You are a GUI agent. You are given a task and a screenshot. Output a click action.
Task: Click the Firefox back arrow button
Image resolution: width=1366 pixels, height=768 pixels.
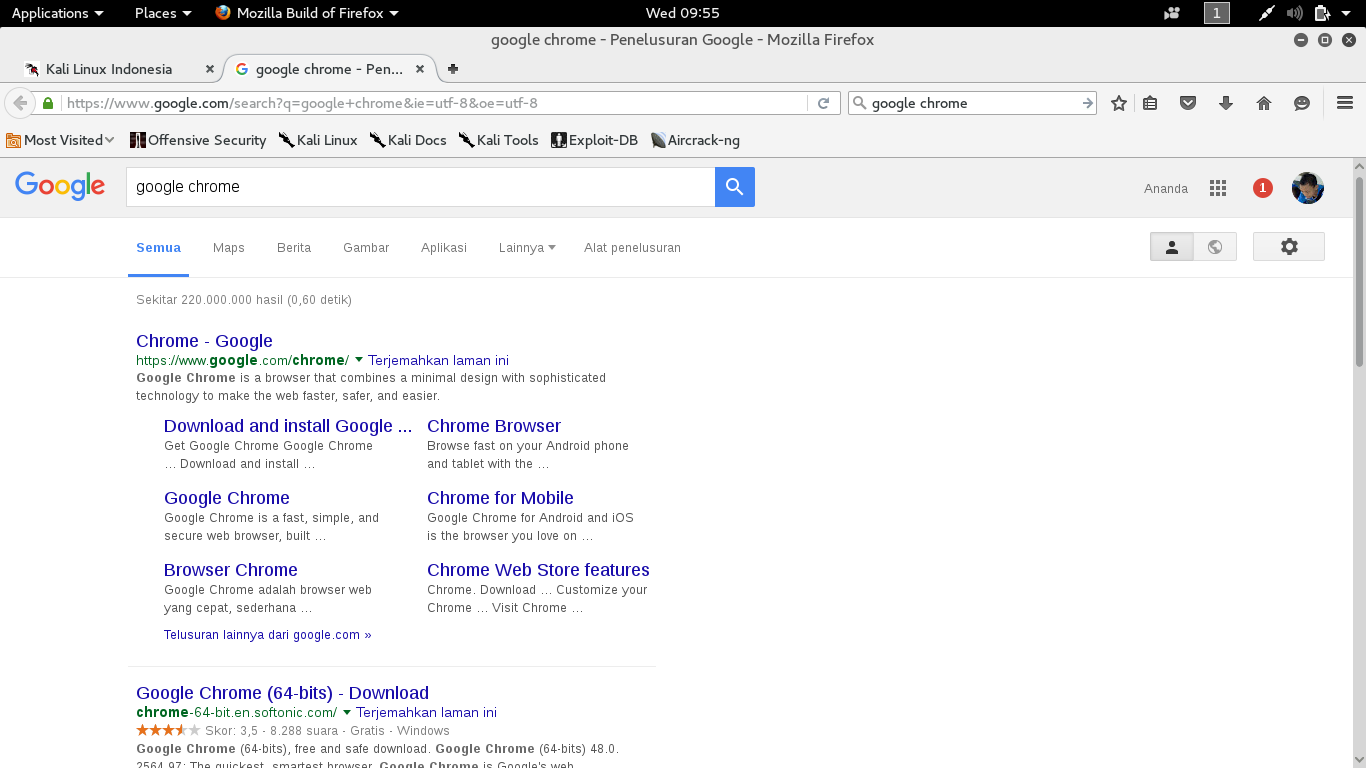pyautogui.click(x=19, y=103)
